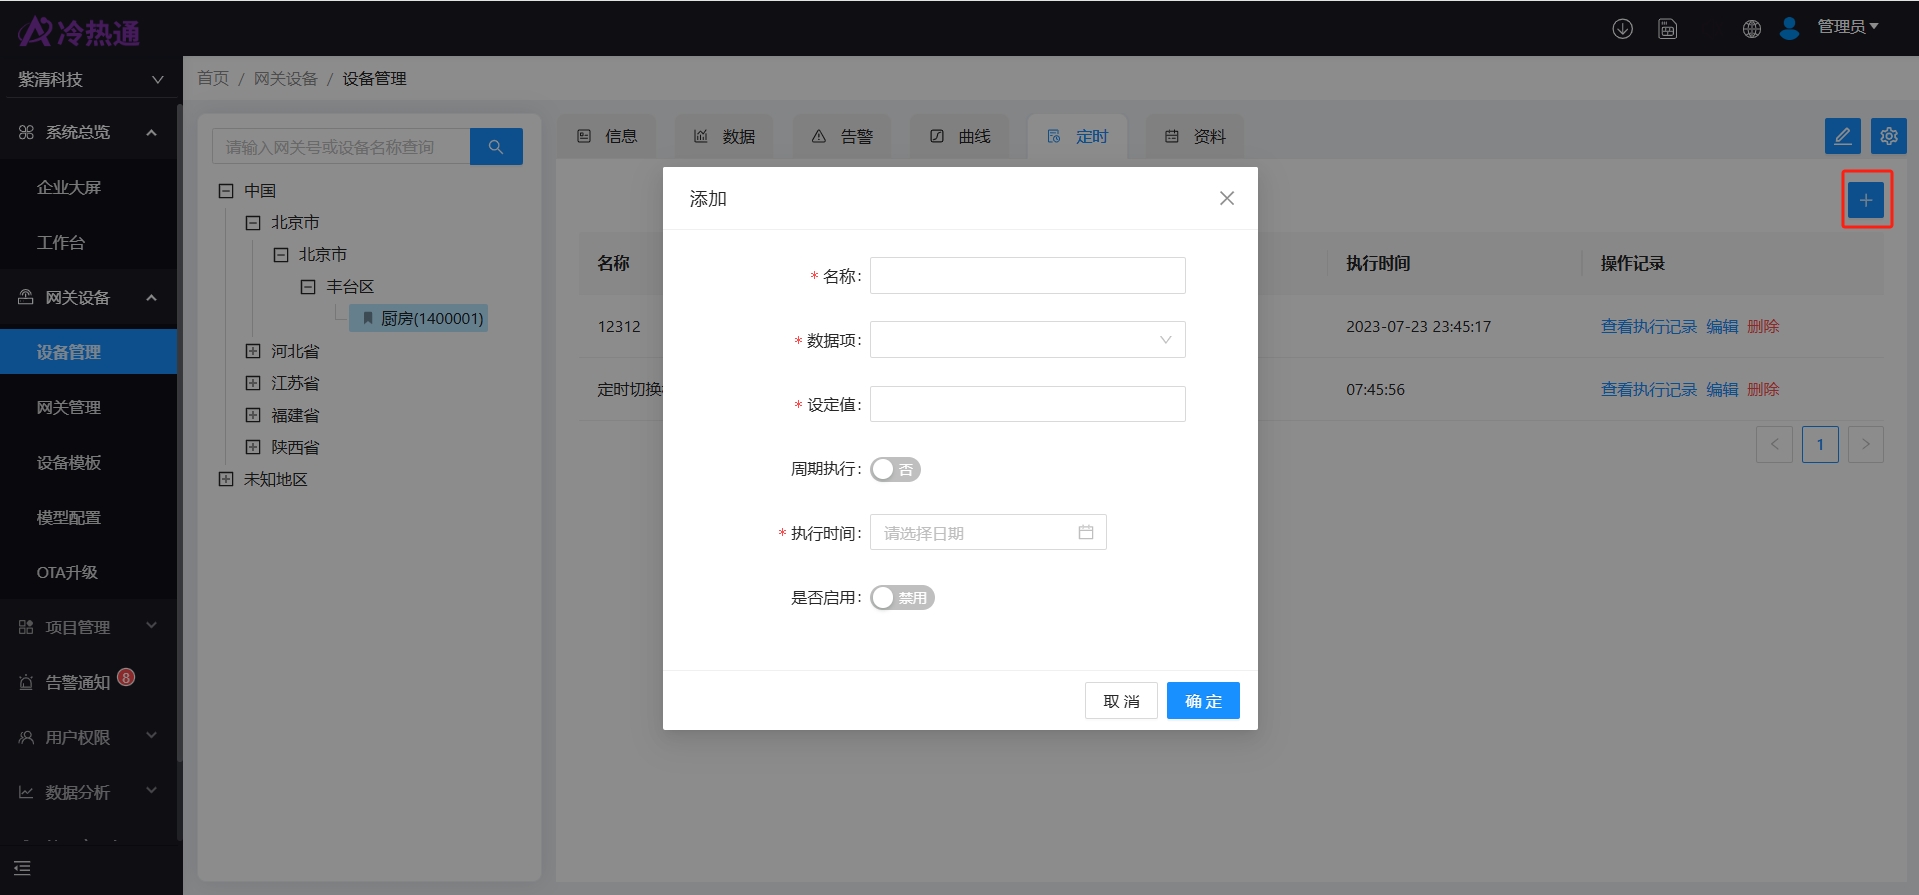
Task: Collapse the 中国 tree node
Action: (x=226, y=191)
